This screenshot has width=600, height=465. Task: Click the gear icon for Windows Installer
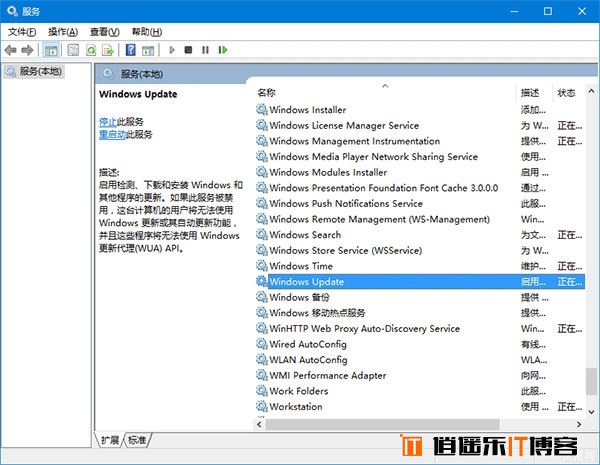tap(262, 110)
